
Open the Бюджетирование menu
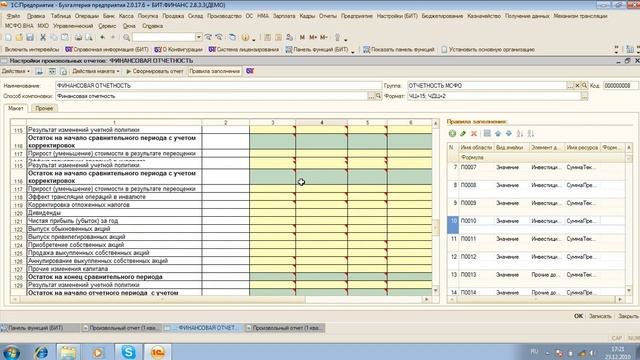click(x=442, y=16)
